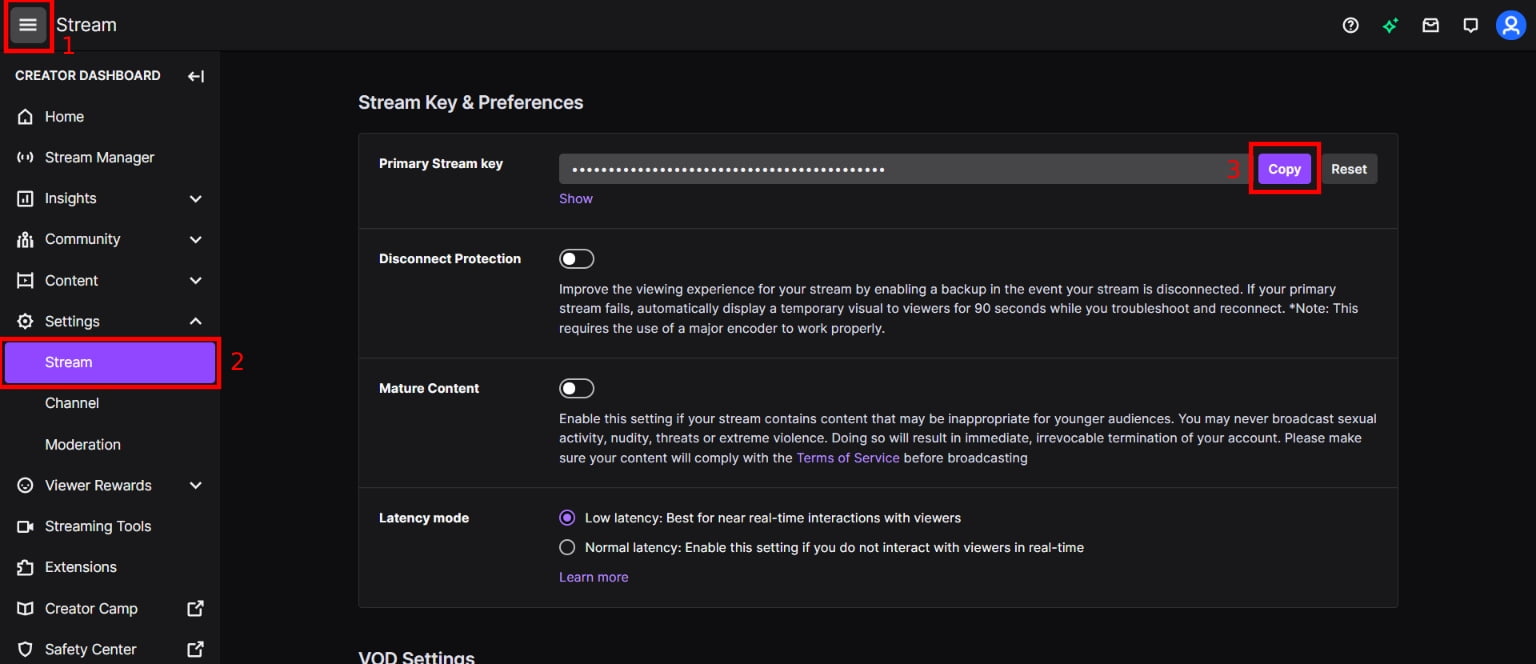1536x664 pixels.
Task: Expand the Content chevron
Action: (196, 281)
